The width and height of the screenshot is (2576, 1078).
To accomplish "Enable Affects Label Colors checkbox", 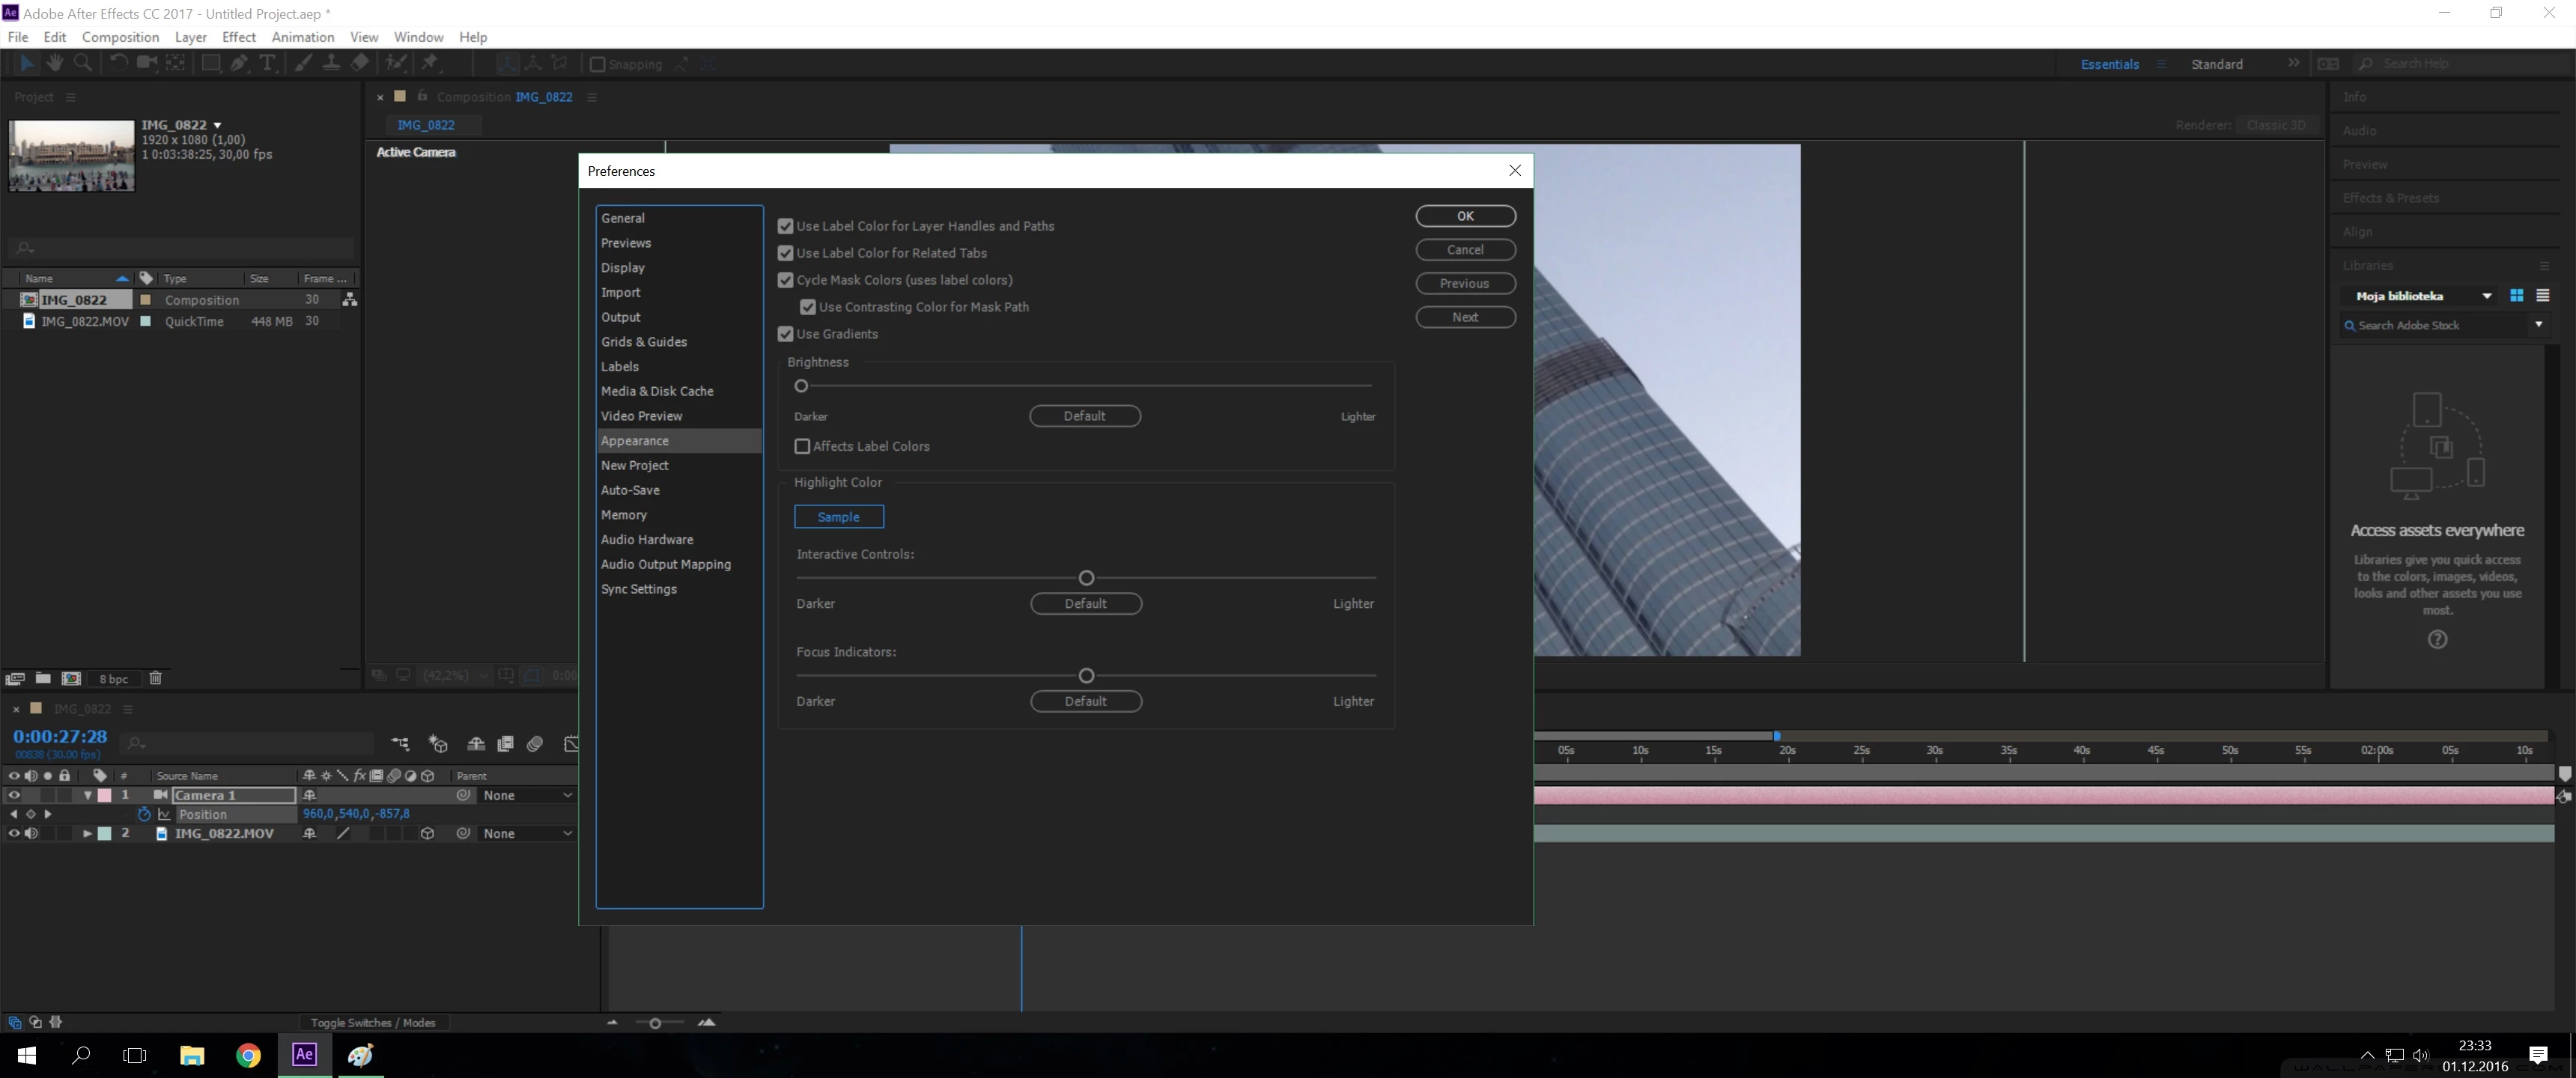I will pos(802,446).
